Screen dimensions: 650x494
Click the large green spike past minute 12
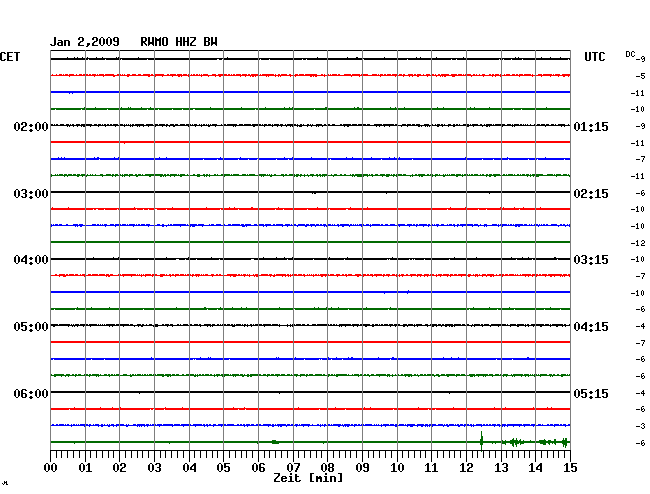click(x=481, y=441)
